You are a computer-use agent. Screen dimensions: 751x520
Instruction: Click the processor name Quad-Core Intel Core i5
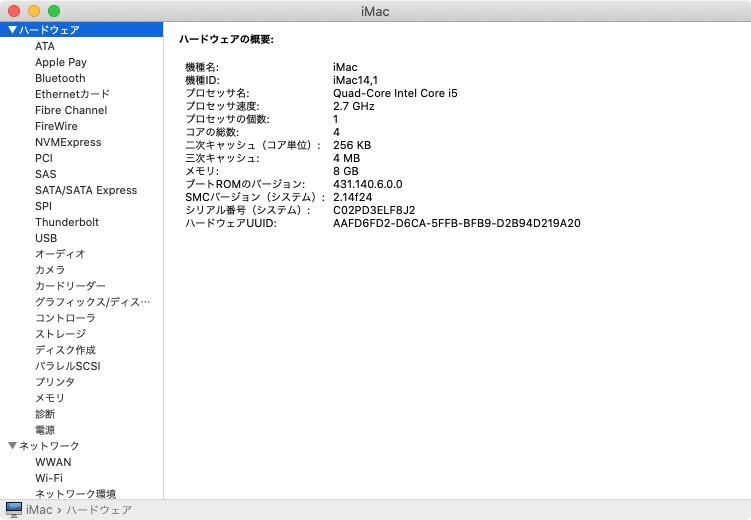pos(395,93)
